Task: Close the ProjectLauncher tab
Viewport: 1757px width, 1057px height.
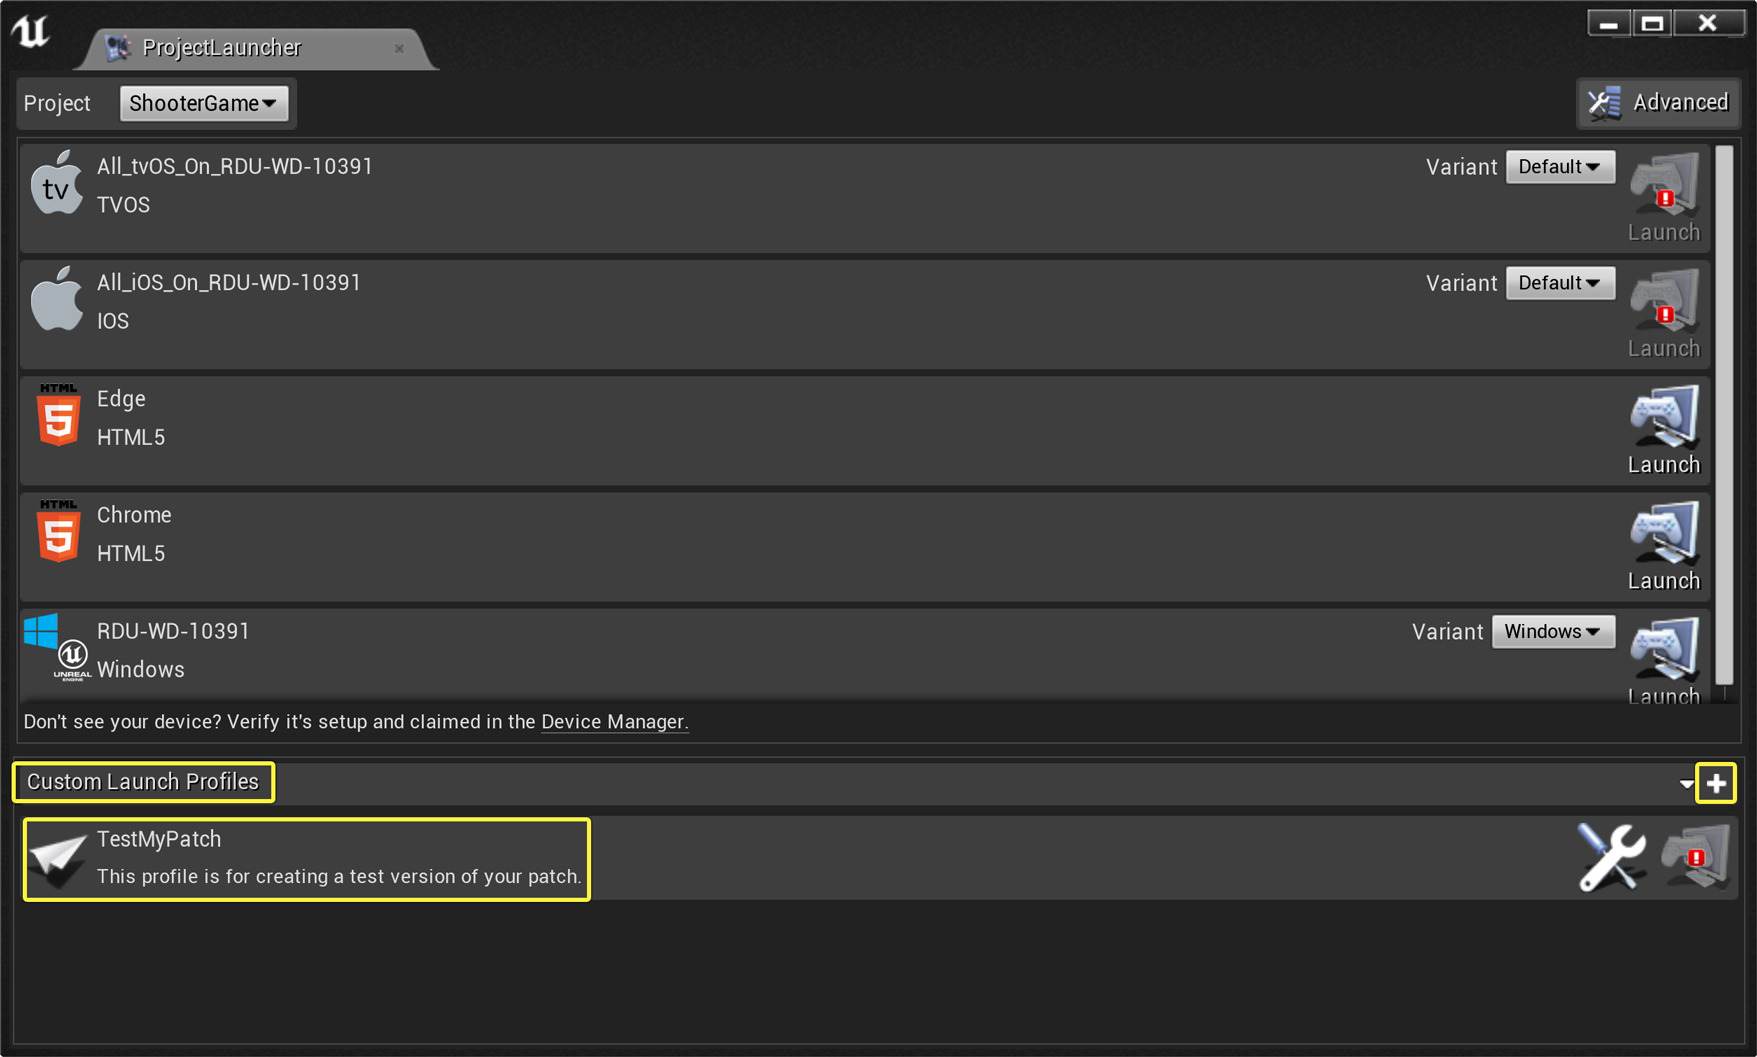Action: click(x=399, y=48)
